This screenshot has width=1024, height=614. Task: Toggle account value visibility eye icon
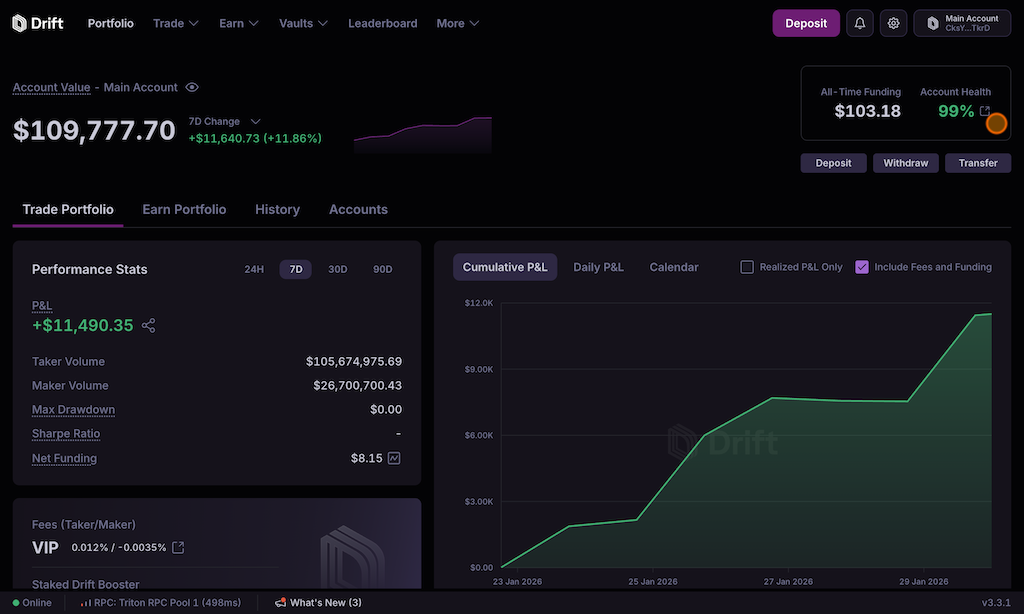(192, 88)
